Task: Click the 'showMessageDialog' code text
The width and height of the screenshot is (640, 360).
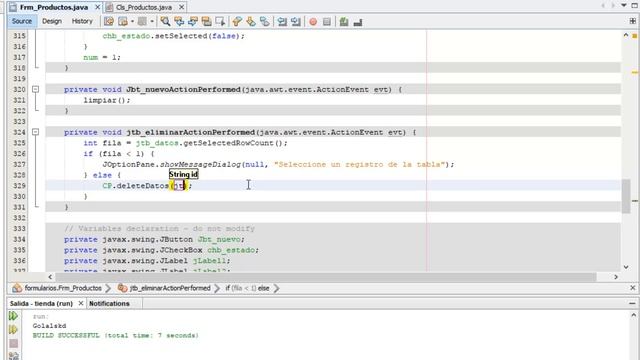Action: (200, 164)
